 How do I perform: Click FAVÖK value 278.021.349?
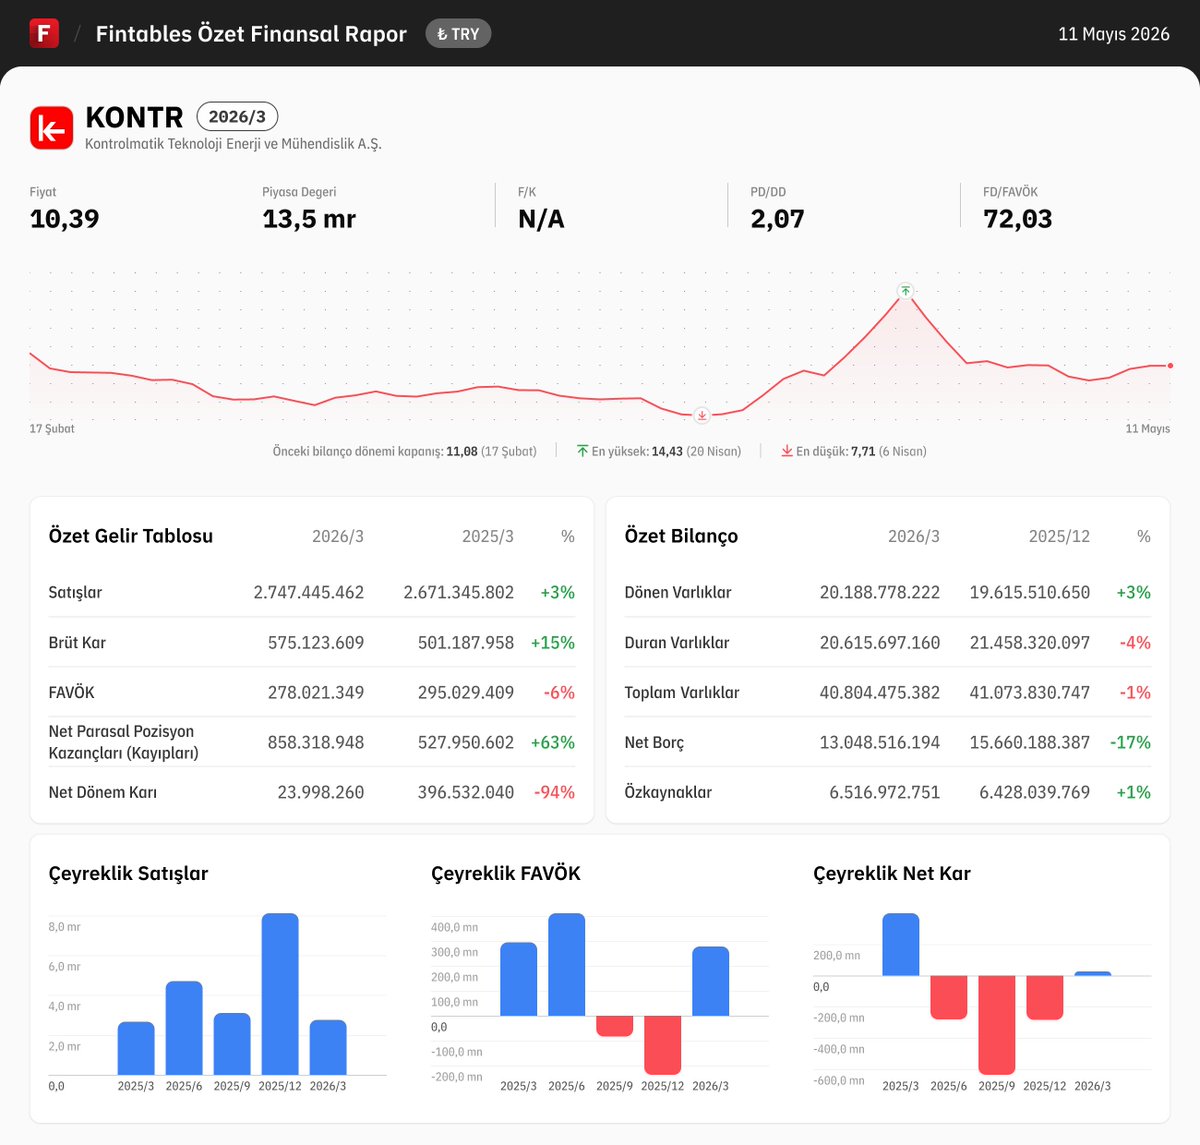pos(316,692)
